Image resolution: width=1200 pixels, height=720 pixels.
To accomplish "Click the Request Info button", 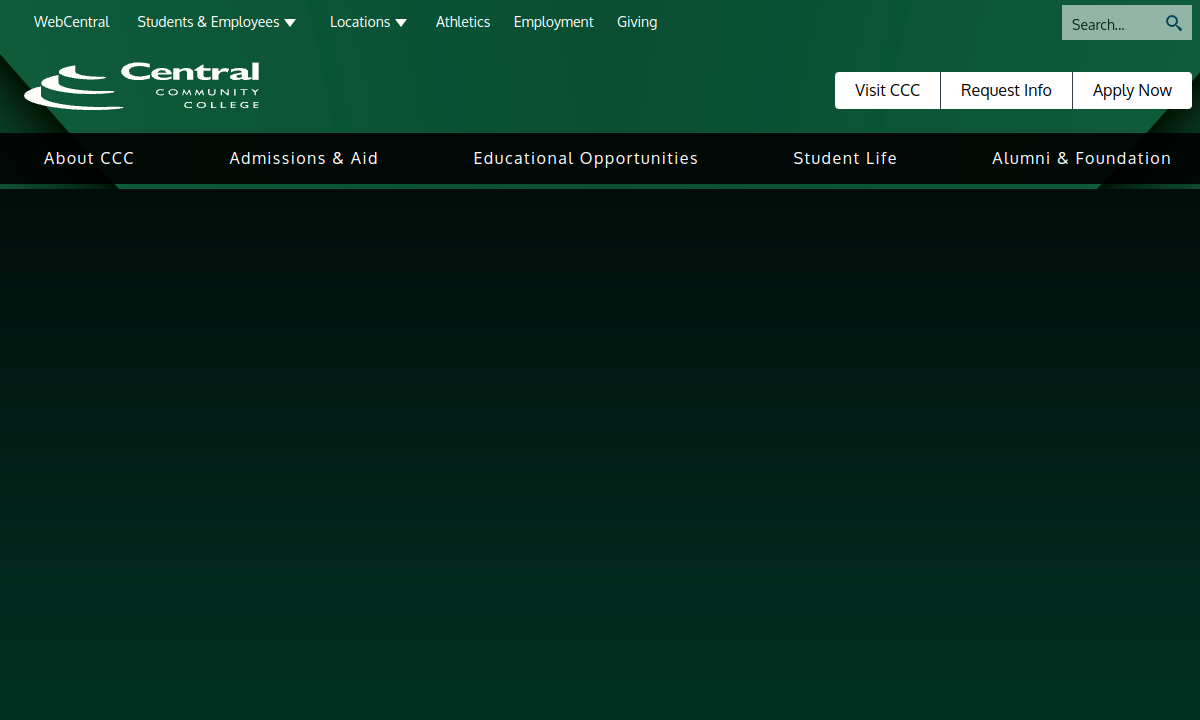I will point(1006,90).
